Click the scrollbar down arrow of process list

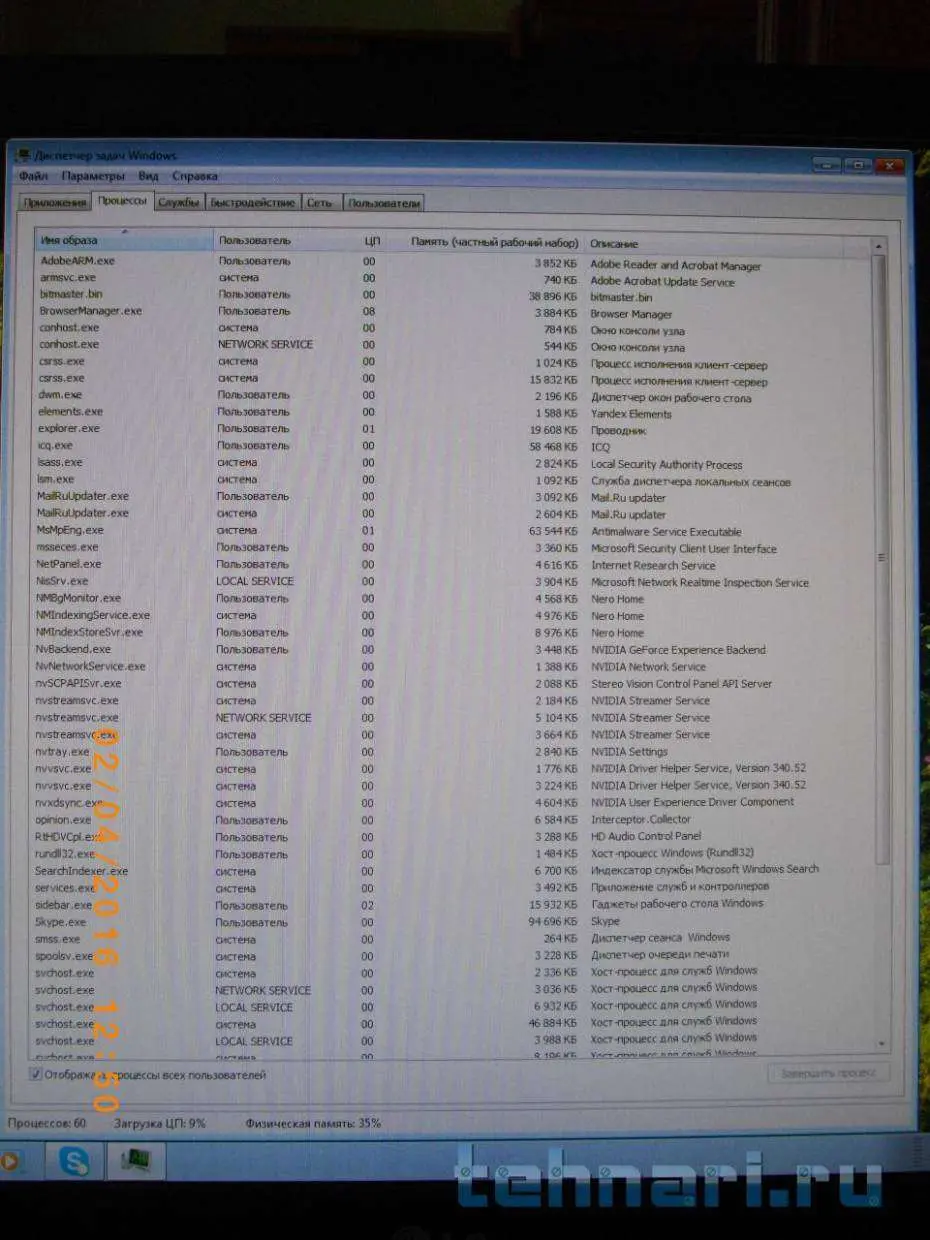point(881,1043)
